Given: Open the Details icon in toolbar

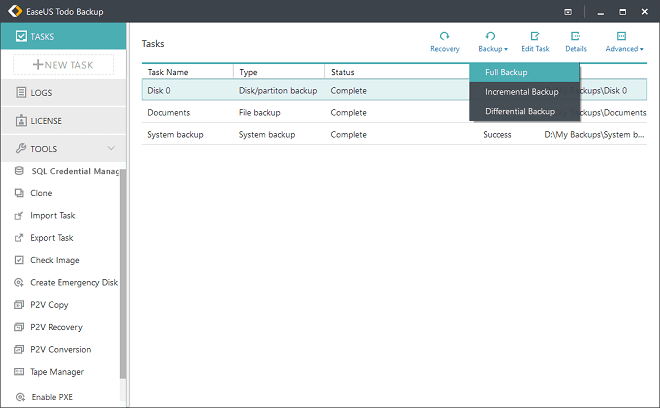Looking at the screenshot, I should (x=575, y=36).
